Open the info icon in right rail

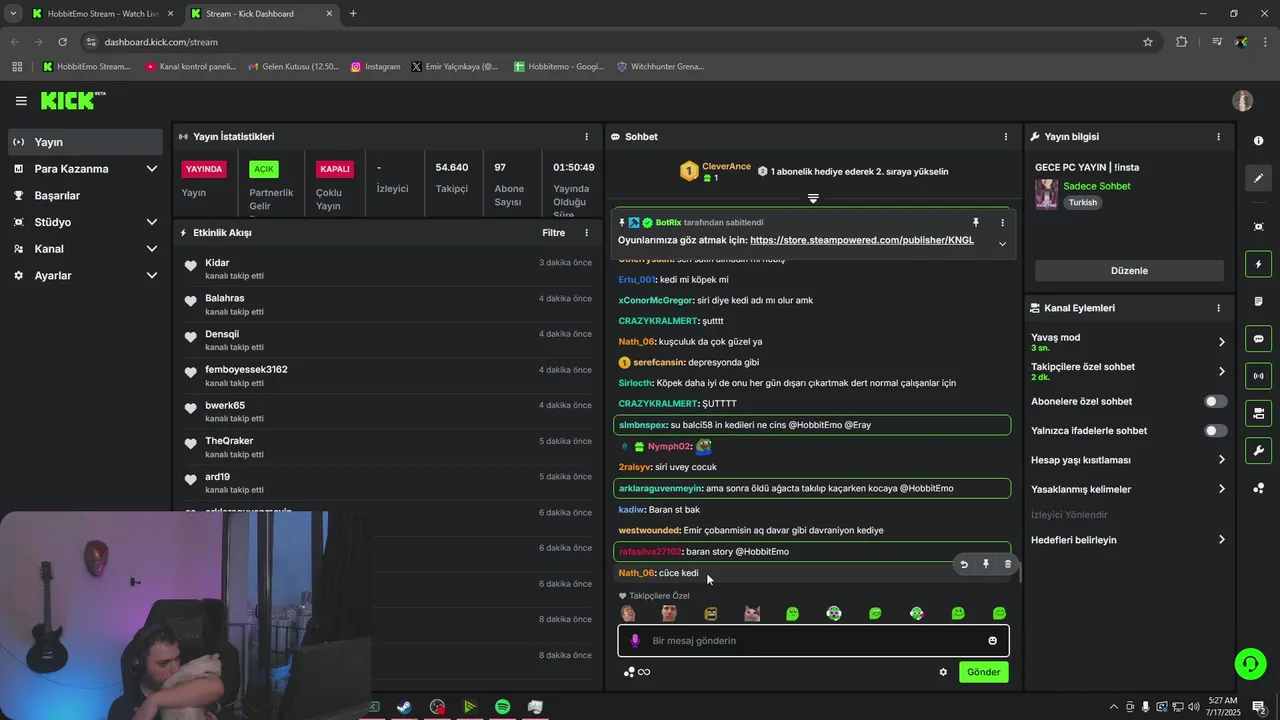pyautogui.click(x=1258, y=141)
